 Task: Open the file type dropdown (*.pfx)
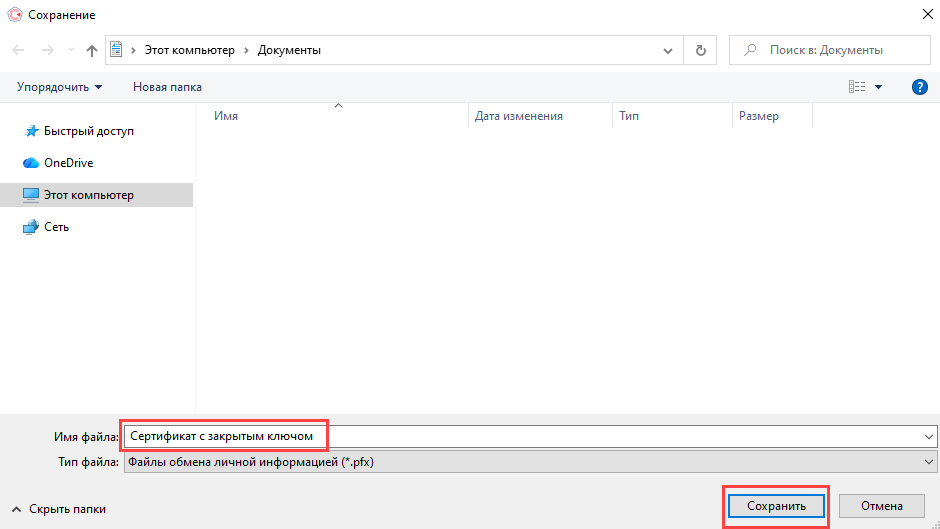[x=930, y=462]
